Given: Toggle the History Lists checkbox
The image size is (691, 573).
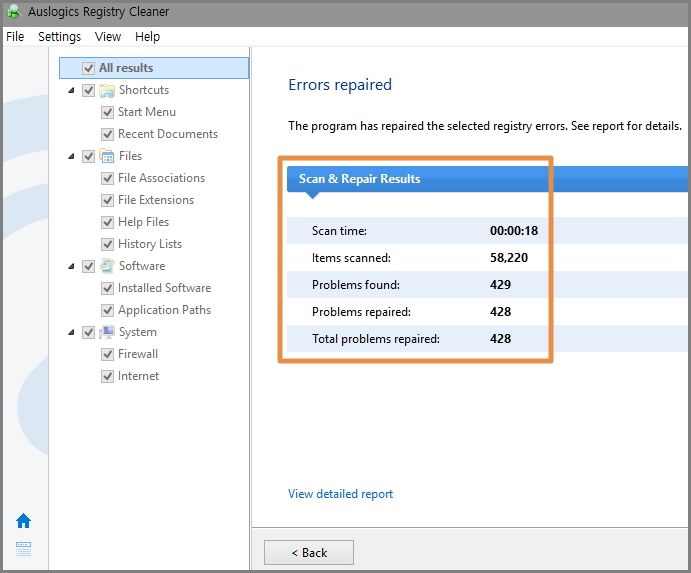Looking at the screenshot, I should 107,244.
